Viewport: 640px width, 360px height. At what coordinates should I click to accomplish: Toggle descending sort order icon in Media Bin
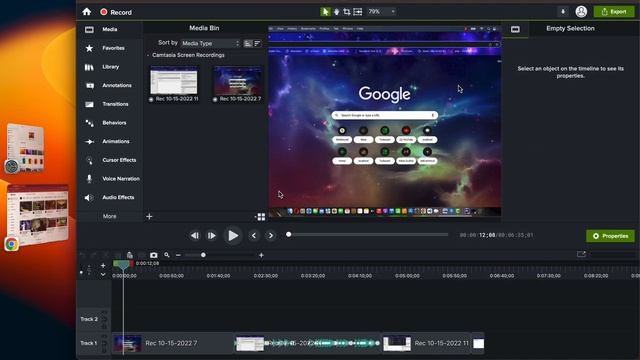click(x=257, y=43)
